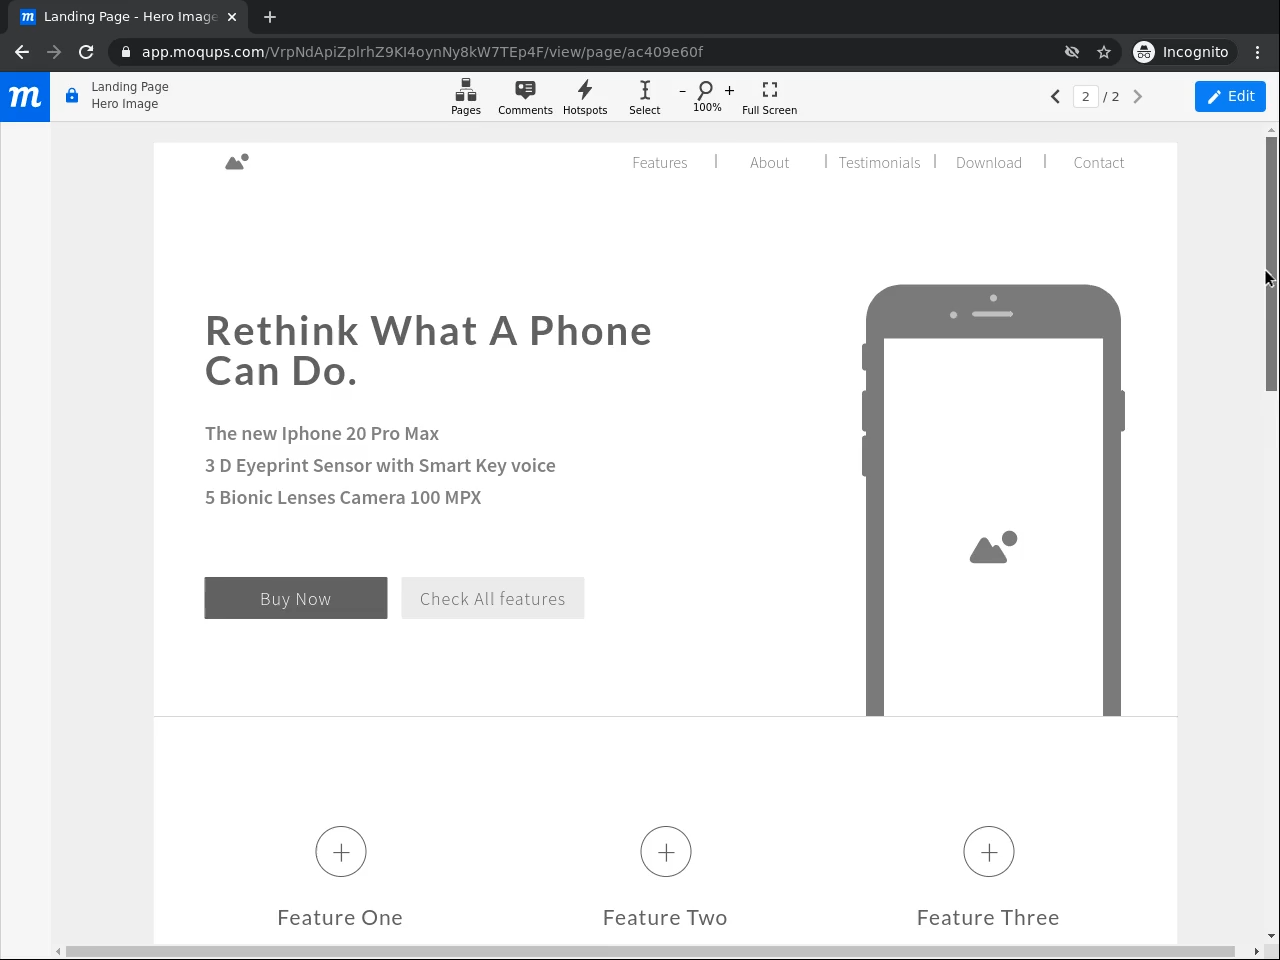The image size is (1280, 960).
Task: Close the Landing Page browser tab
Action: click(x=232, y=17)
